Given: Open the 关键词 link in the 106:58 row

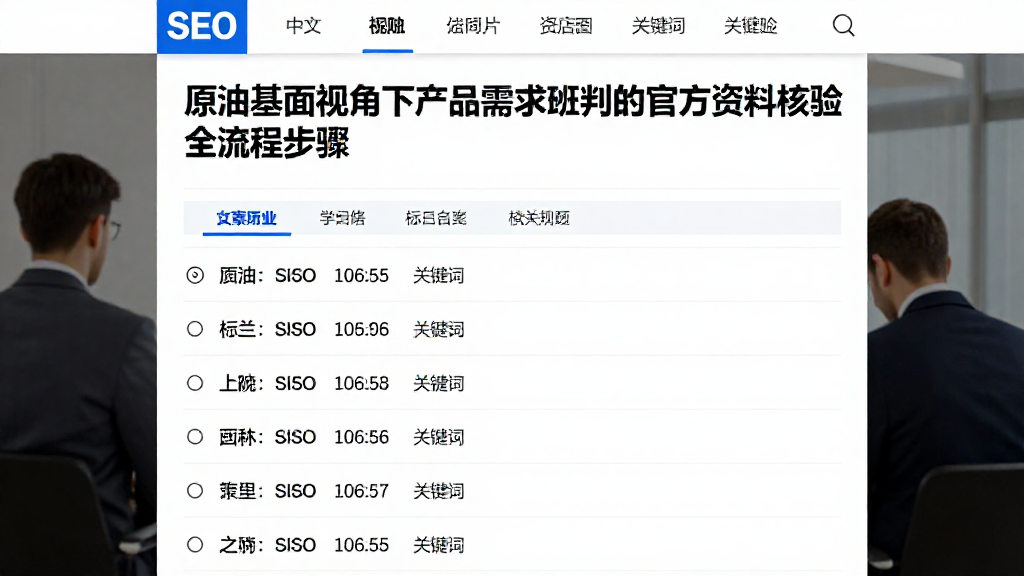Looking at the screenshot, I should tap(438, 383).
